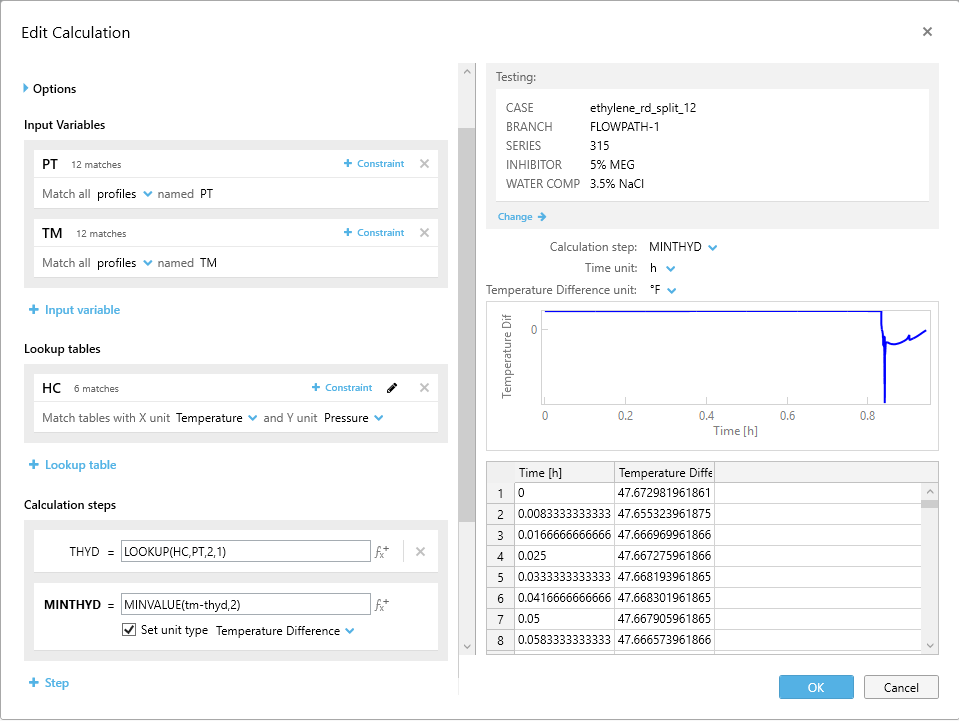Open the Calculation step MINTHYD dropdown
The width and height of the screenshot is (959, 721).
pyautogui.click(x=684, y=247)
